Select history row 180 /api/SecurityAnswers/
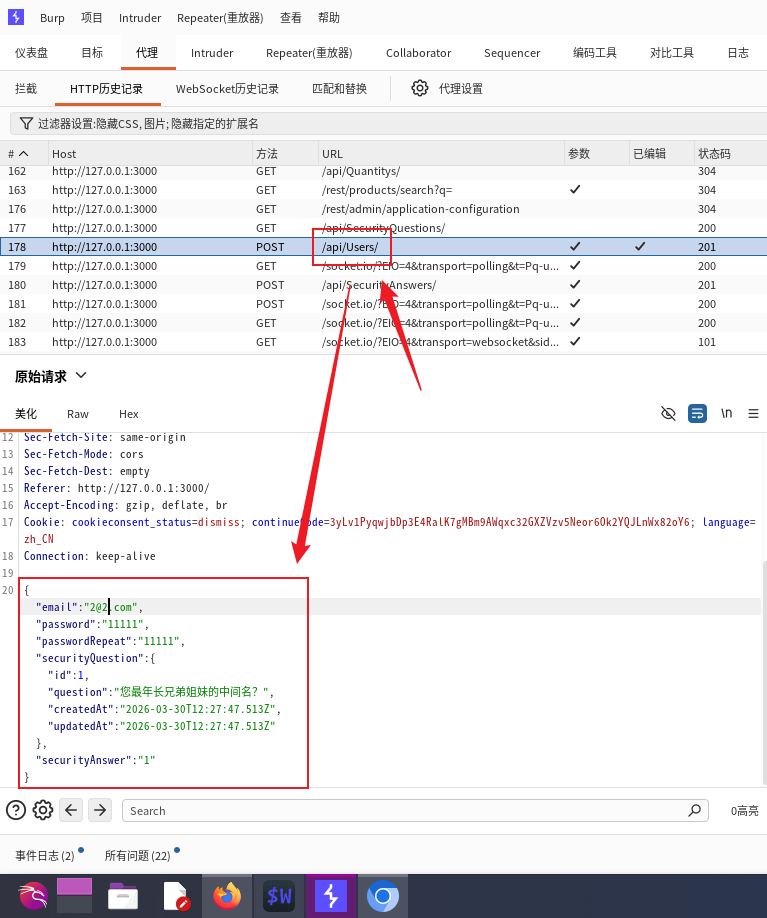767x918 pixels. point(384,285)
